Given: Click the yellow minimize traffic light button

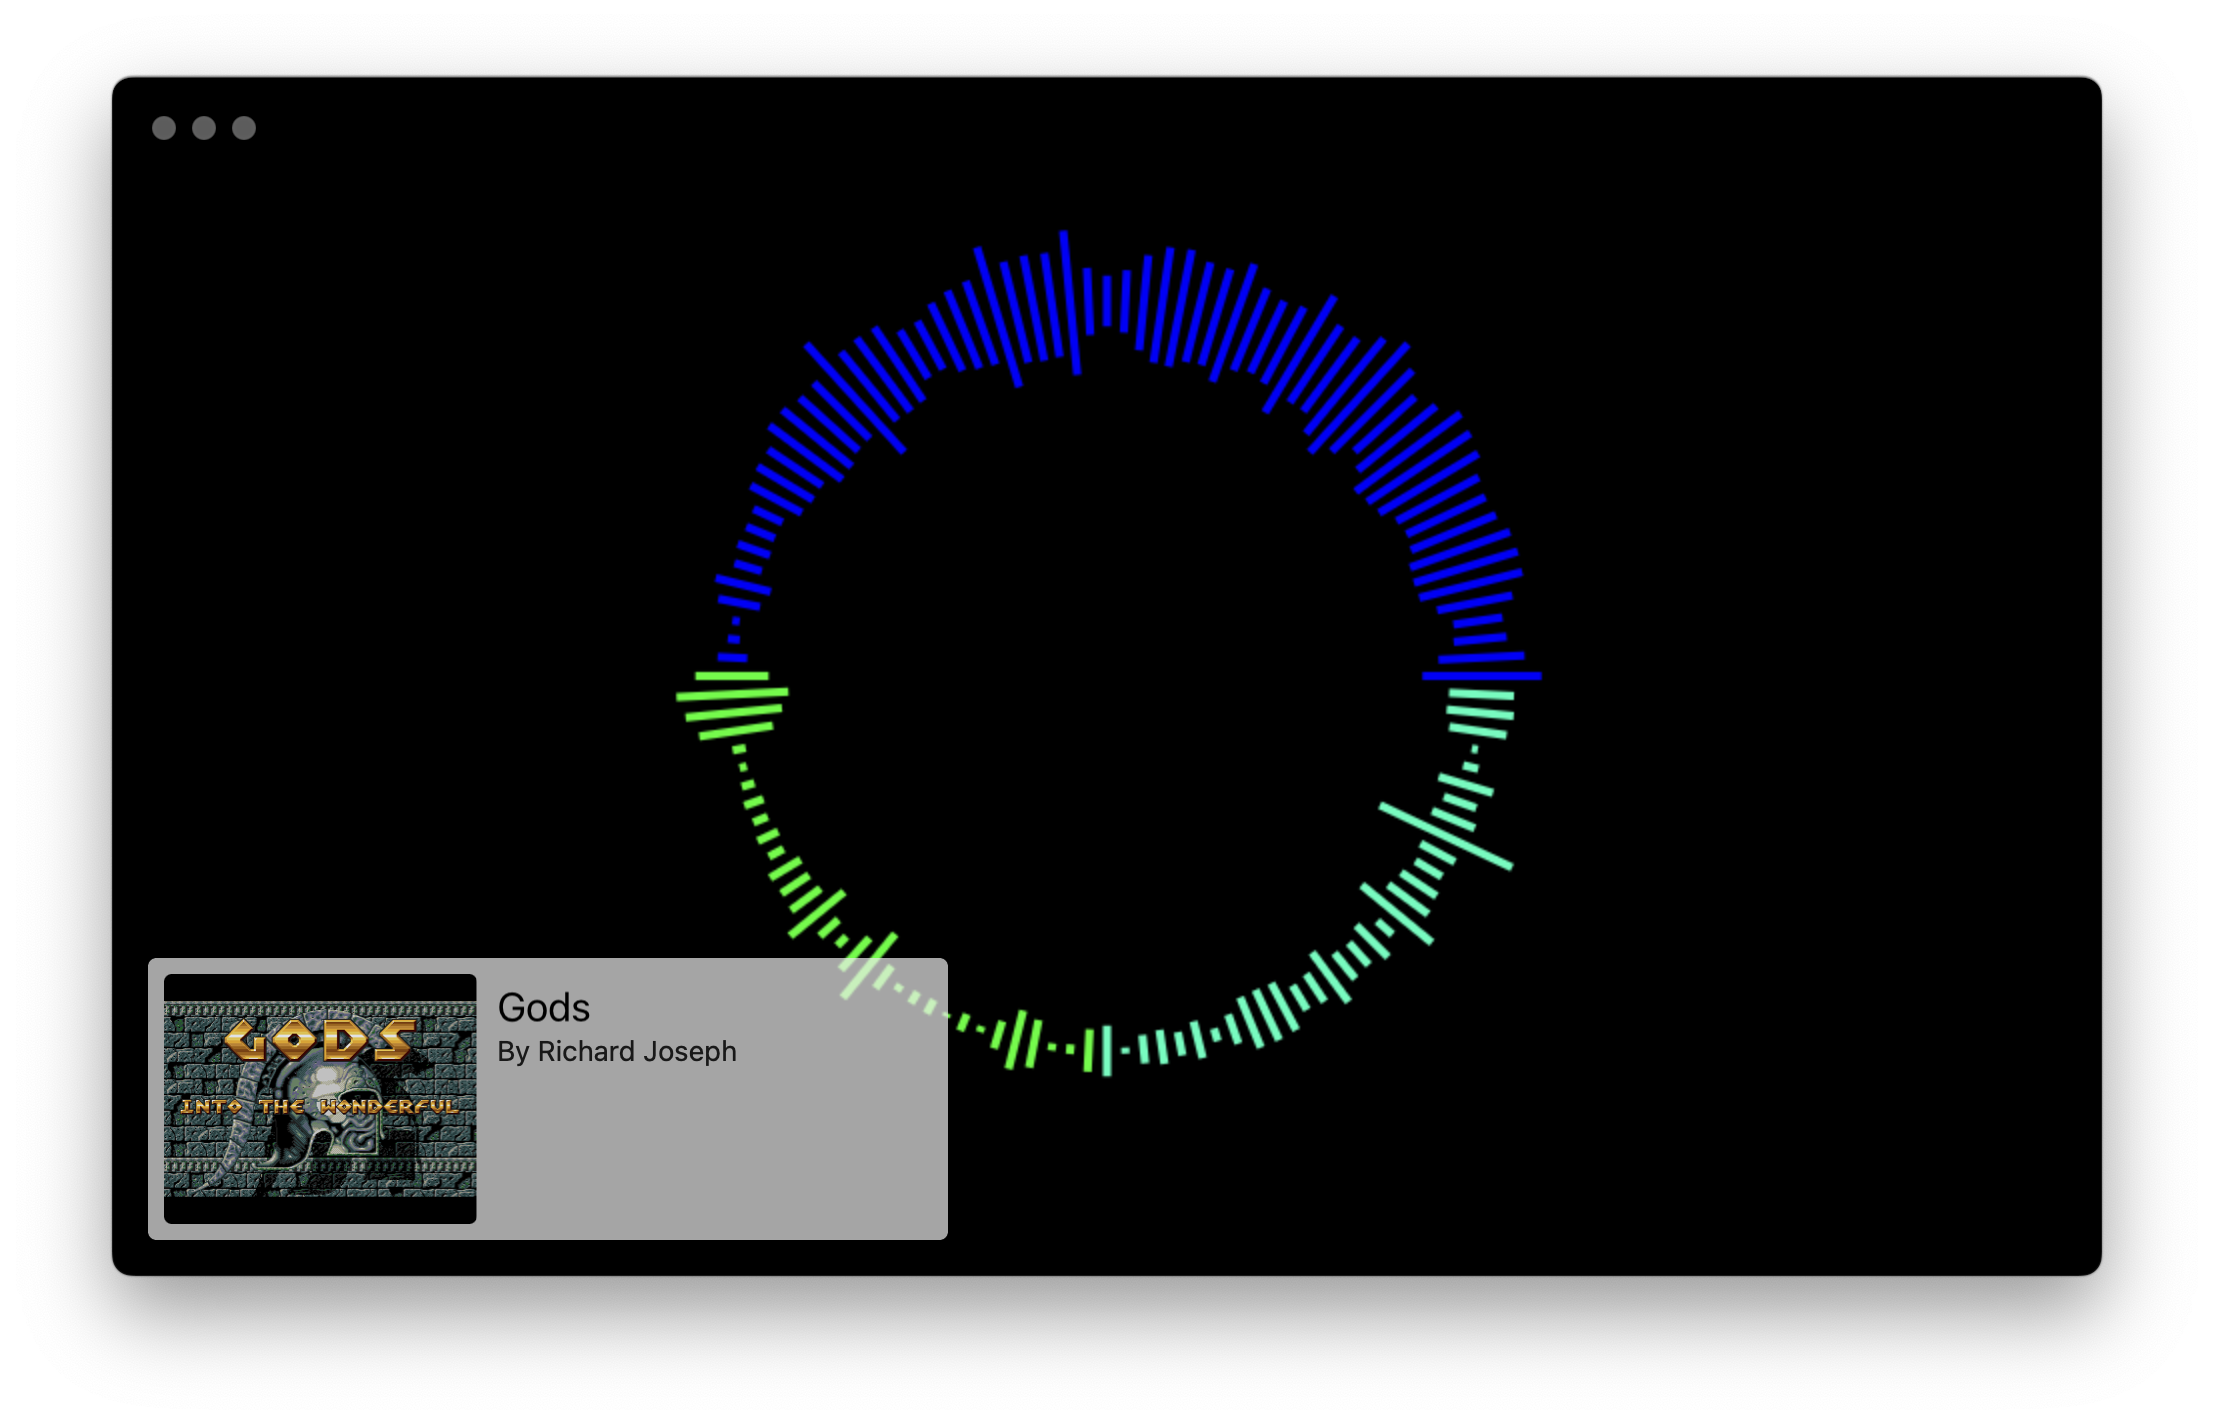Looking at the screenshot, I should pyautogui.click(x=204, y=128).
